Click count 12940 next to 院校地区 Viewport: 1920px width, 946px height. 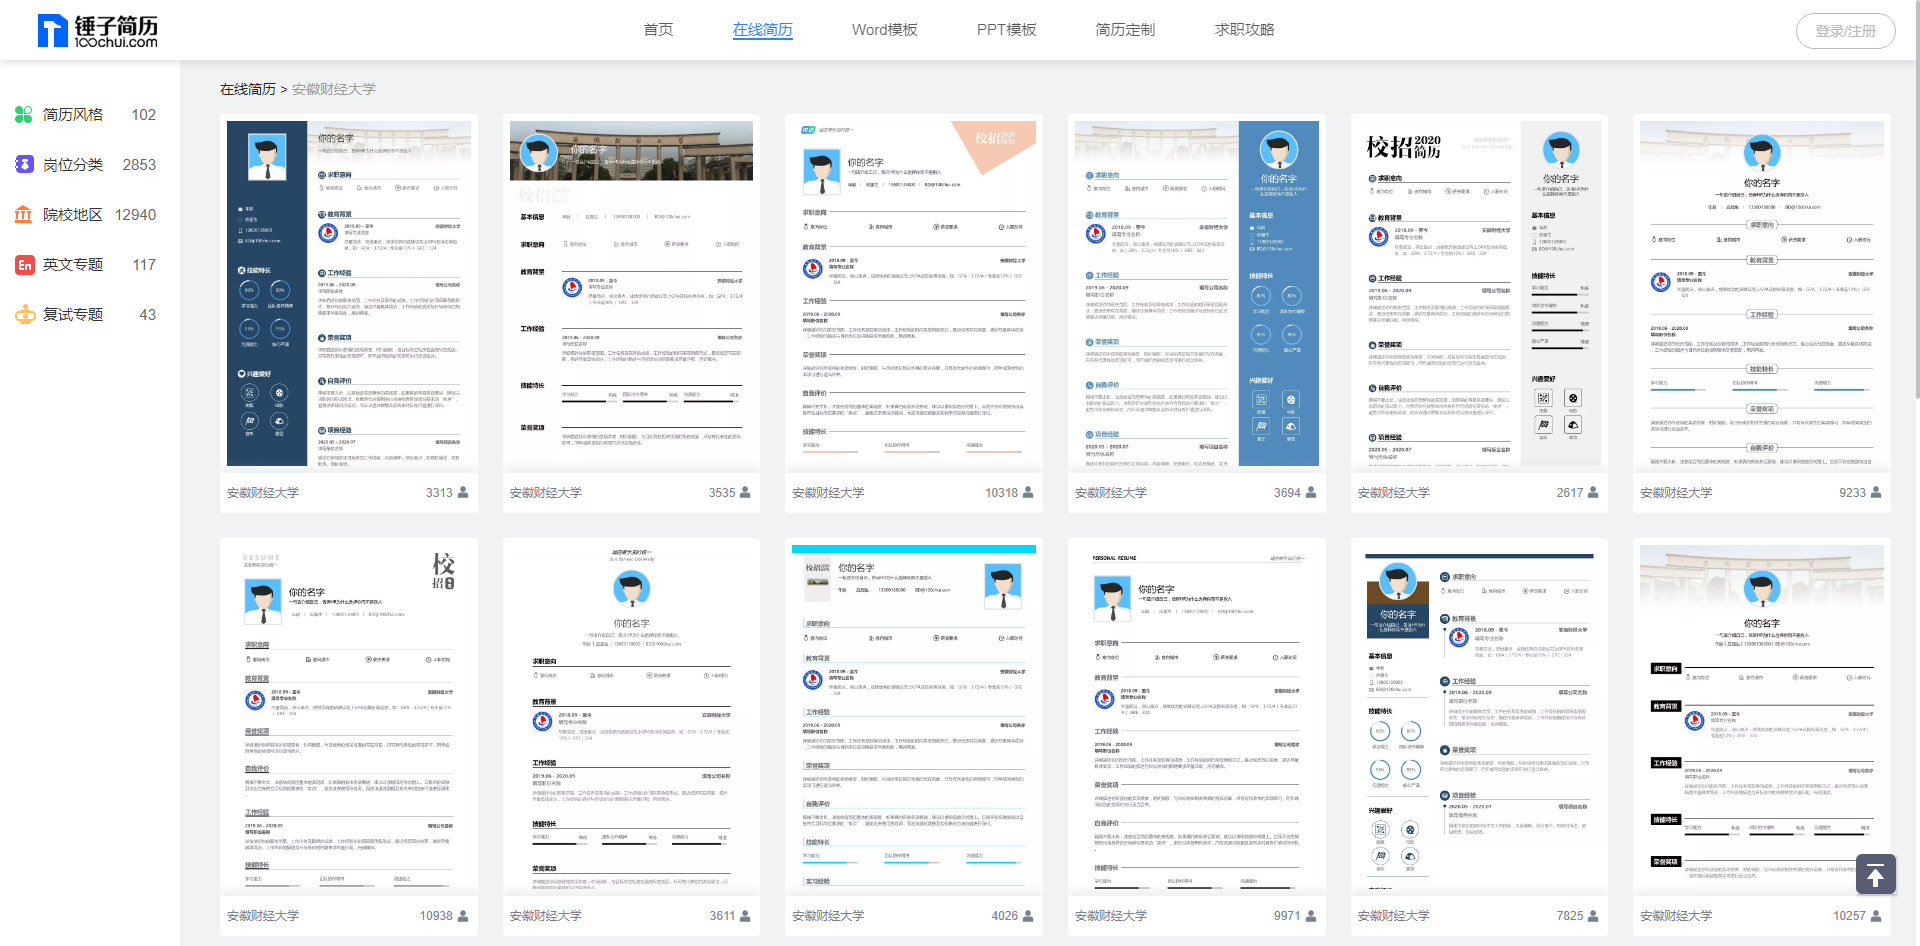pyautogui.click(x=136, y=215)
